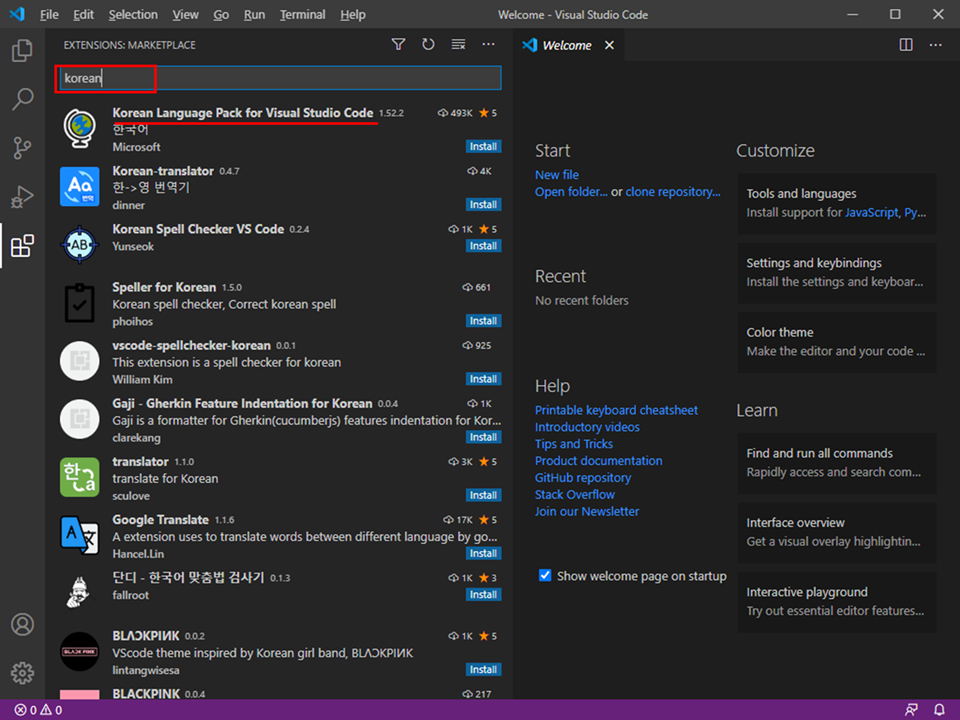Refresh the extensions list
960x720 pixels.
428,44
